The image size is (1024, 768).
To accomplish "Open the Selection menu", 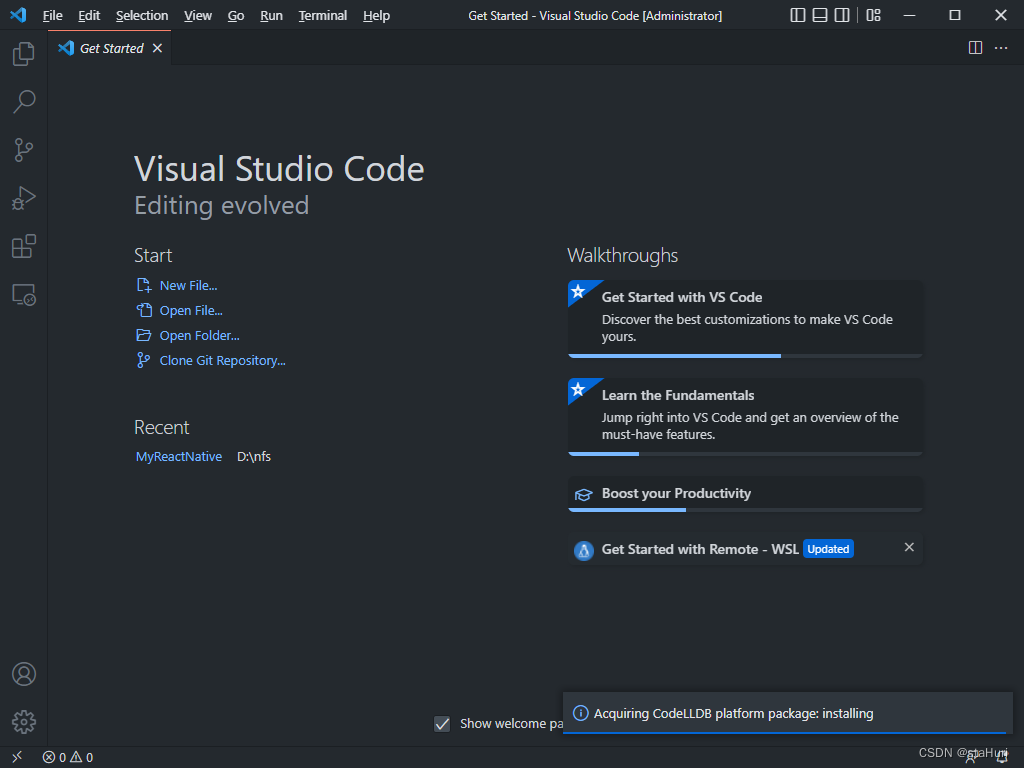I will (x=142, y=16).
